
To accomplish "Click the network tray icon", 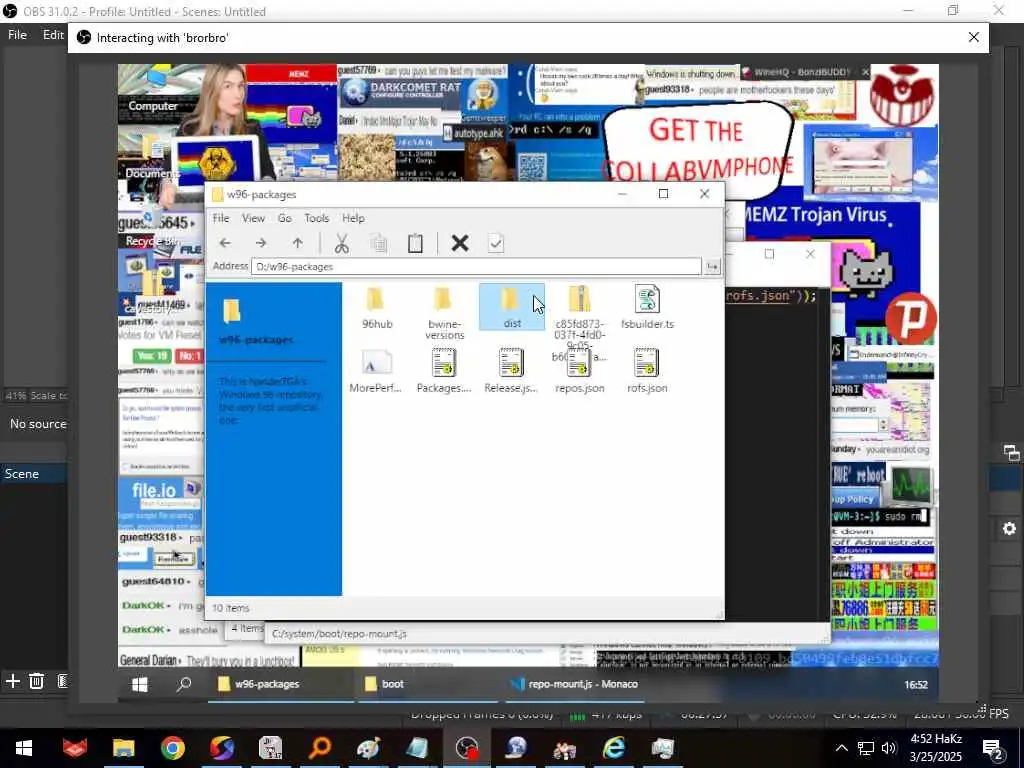I will click(866, 748).
